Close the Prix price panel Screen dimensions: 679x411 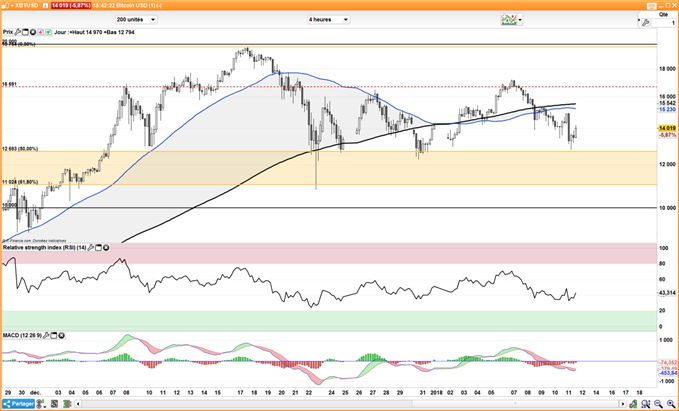tap(32, 32)
